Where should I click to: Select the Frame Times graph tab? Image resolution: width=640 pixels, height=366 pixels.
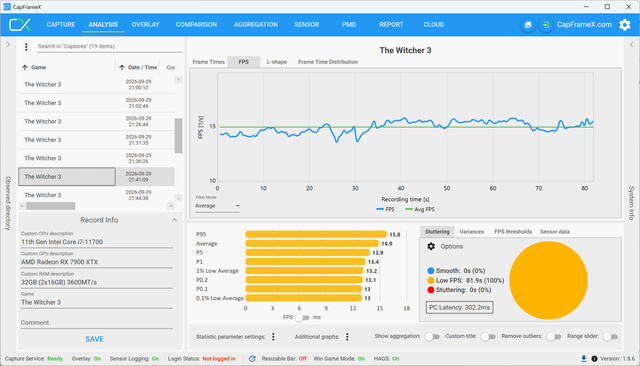pyautogui.click(x=209, y=62)
